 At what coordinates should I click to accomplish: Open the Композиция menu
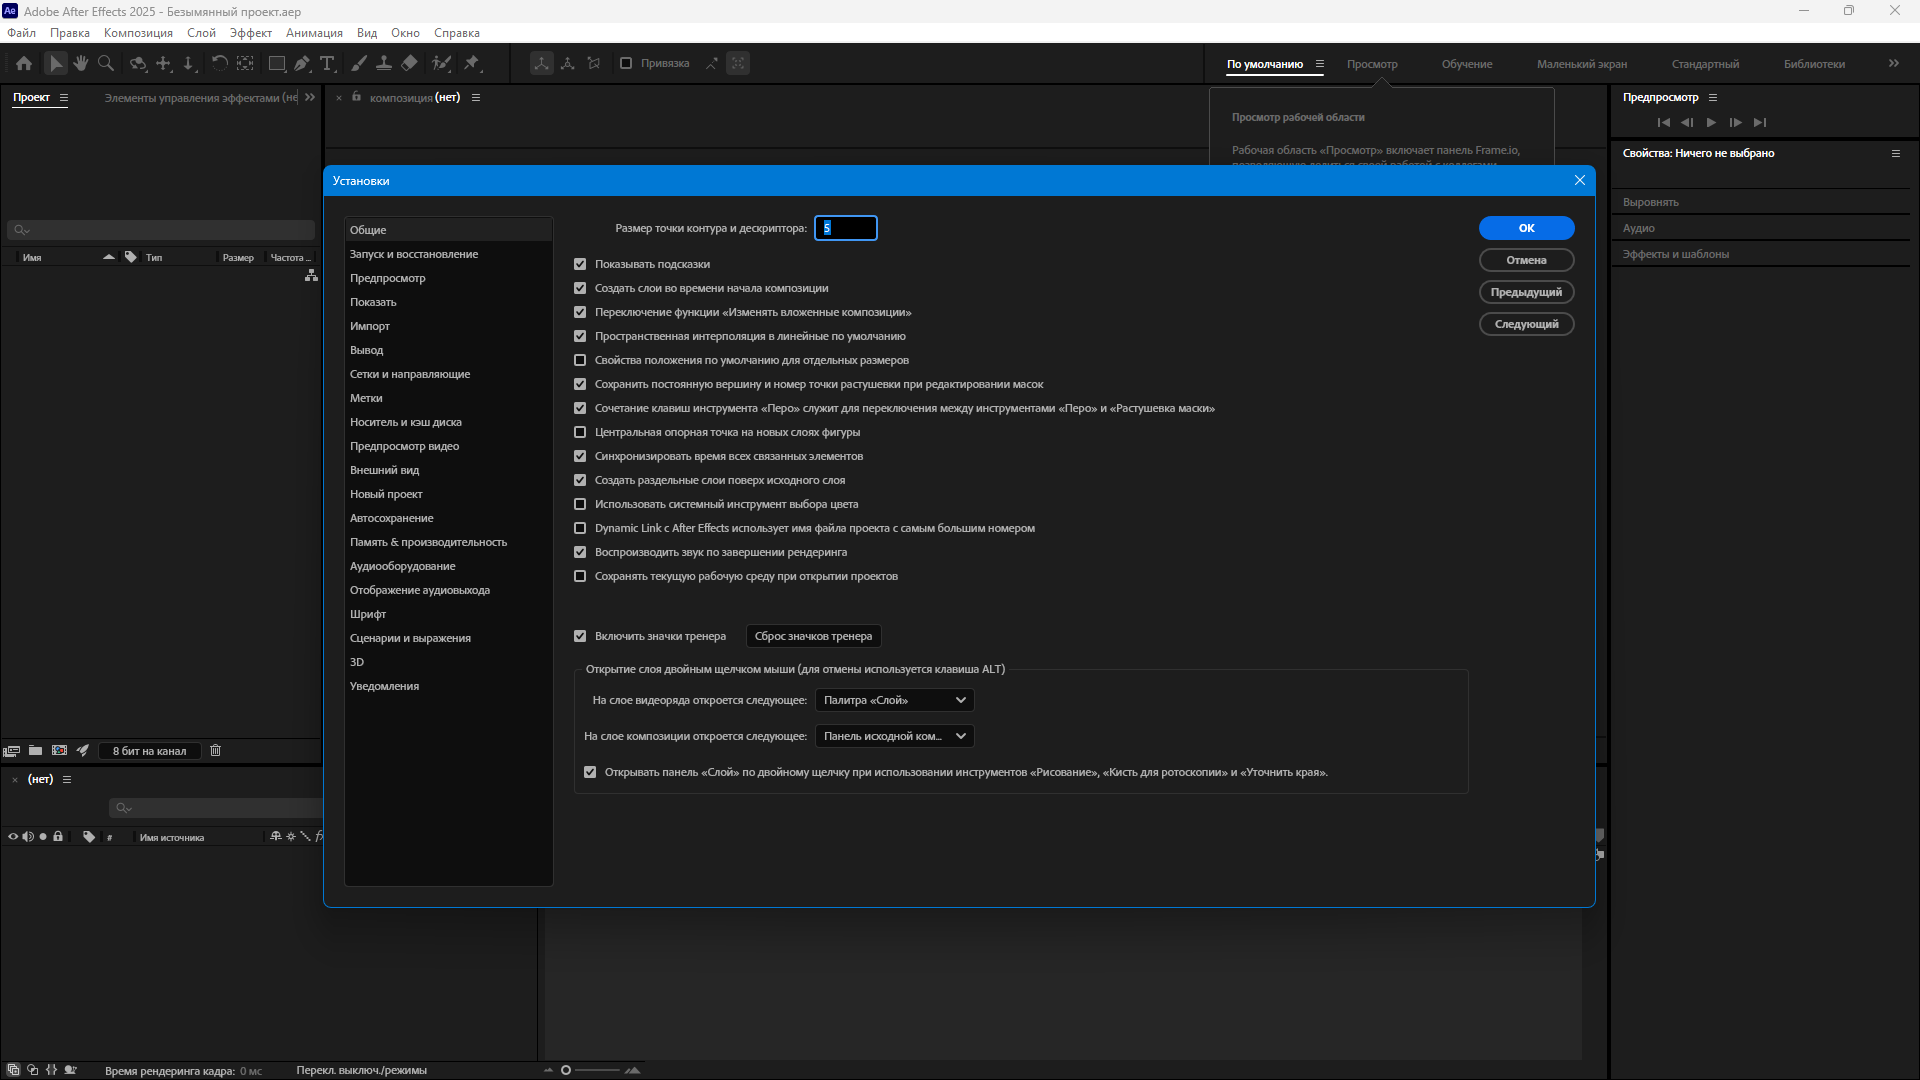[138, 33]
